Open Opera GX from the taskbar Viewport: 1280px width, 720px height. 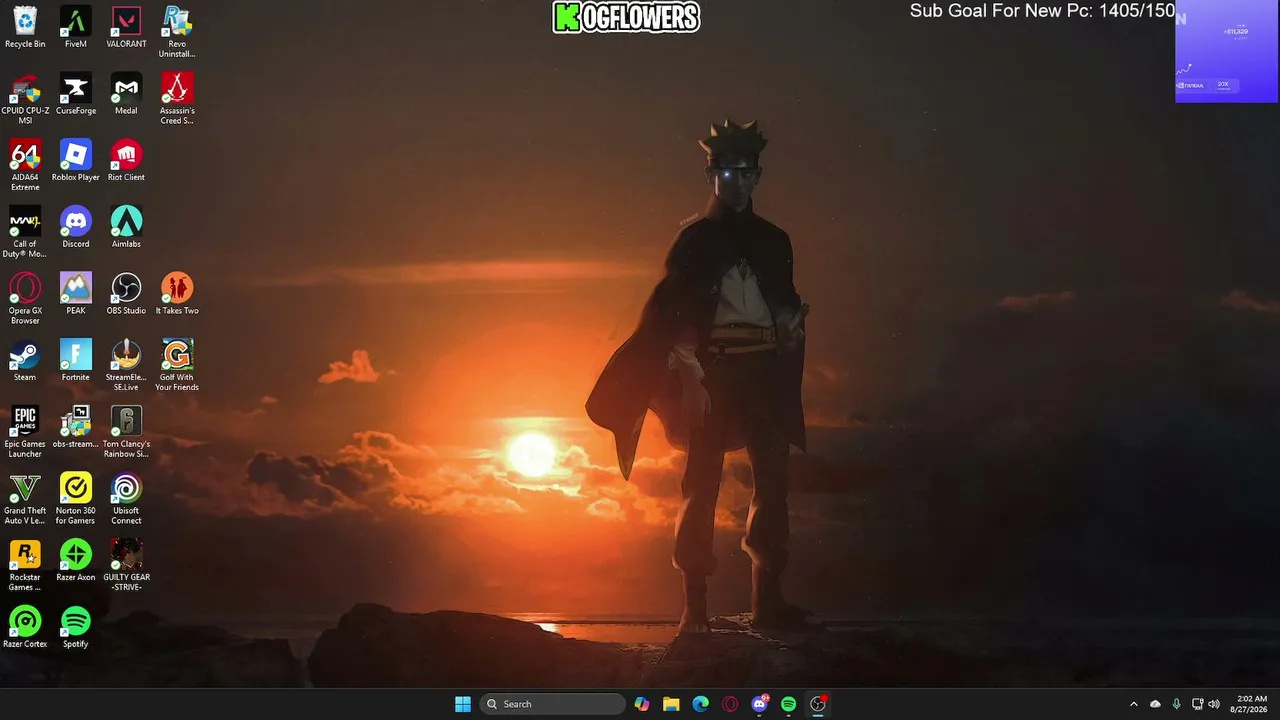click(x=730, y=704)
